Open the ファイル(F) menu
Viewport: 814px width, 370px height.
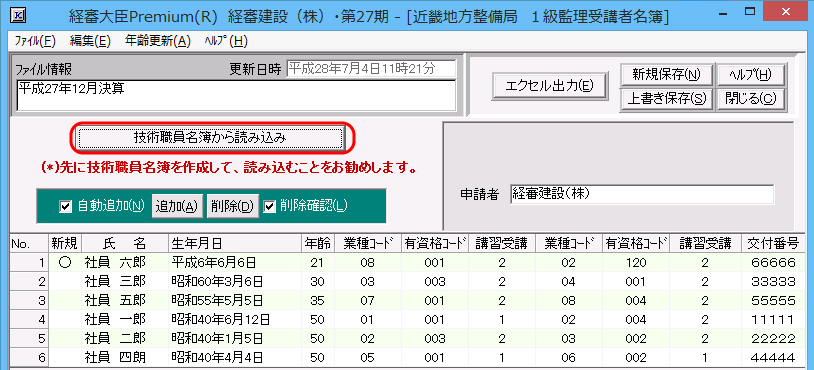pos(35,42)
